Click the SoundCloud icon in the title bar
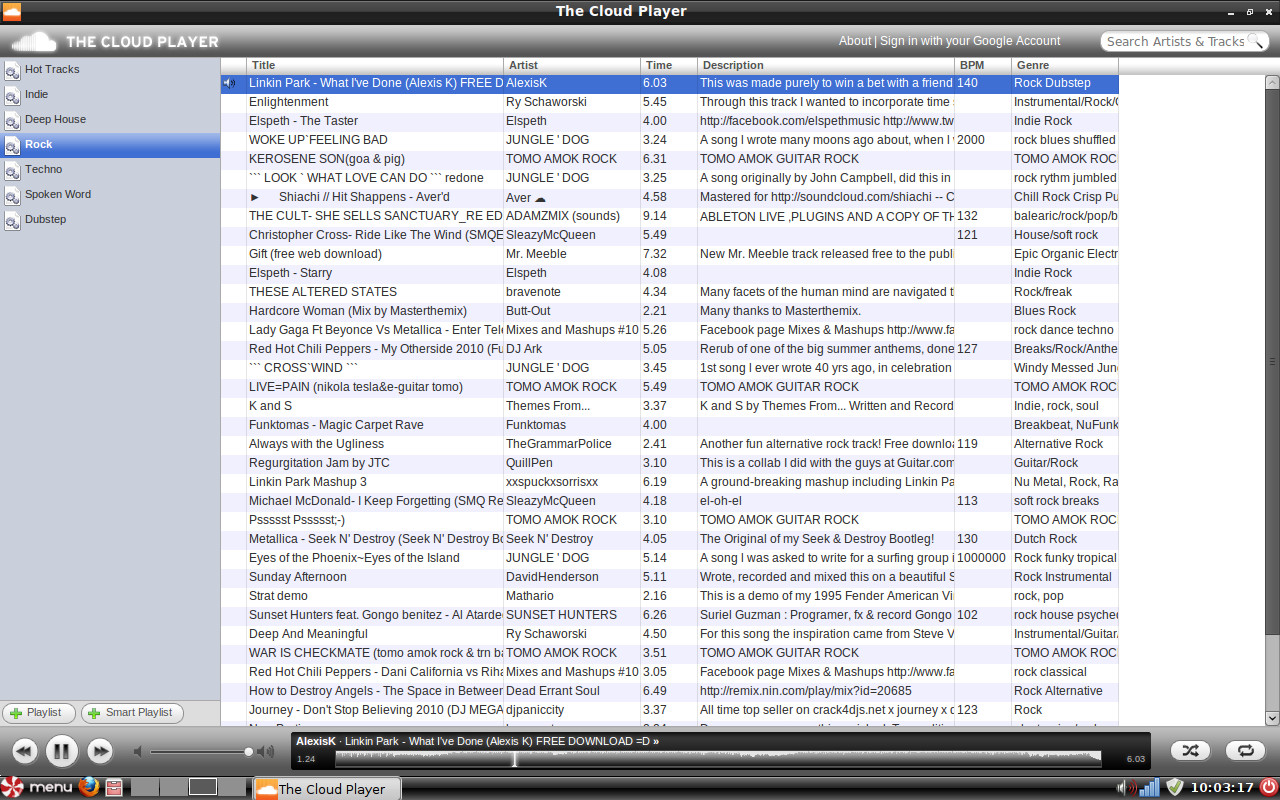This screenshot has height=800, width=1280. pyautogui.click(x=12, y=11)
